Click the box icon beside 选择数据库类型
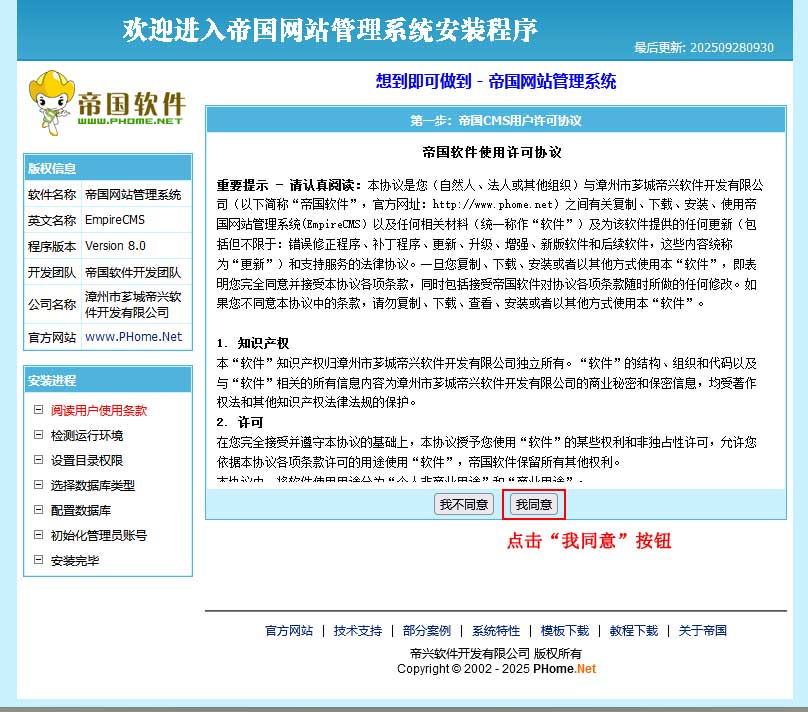 [x=38, y=485]
